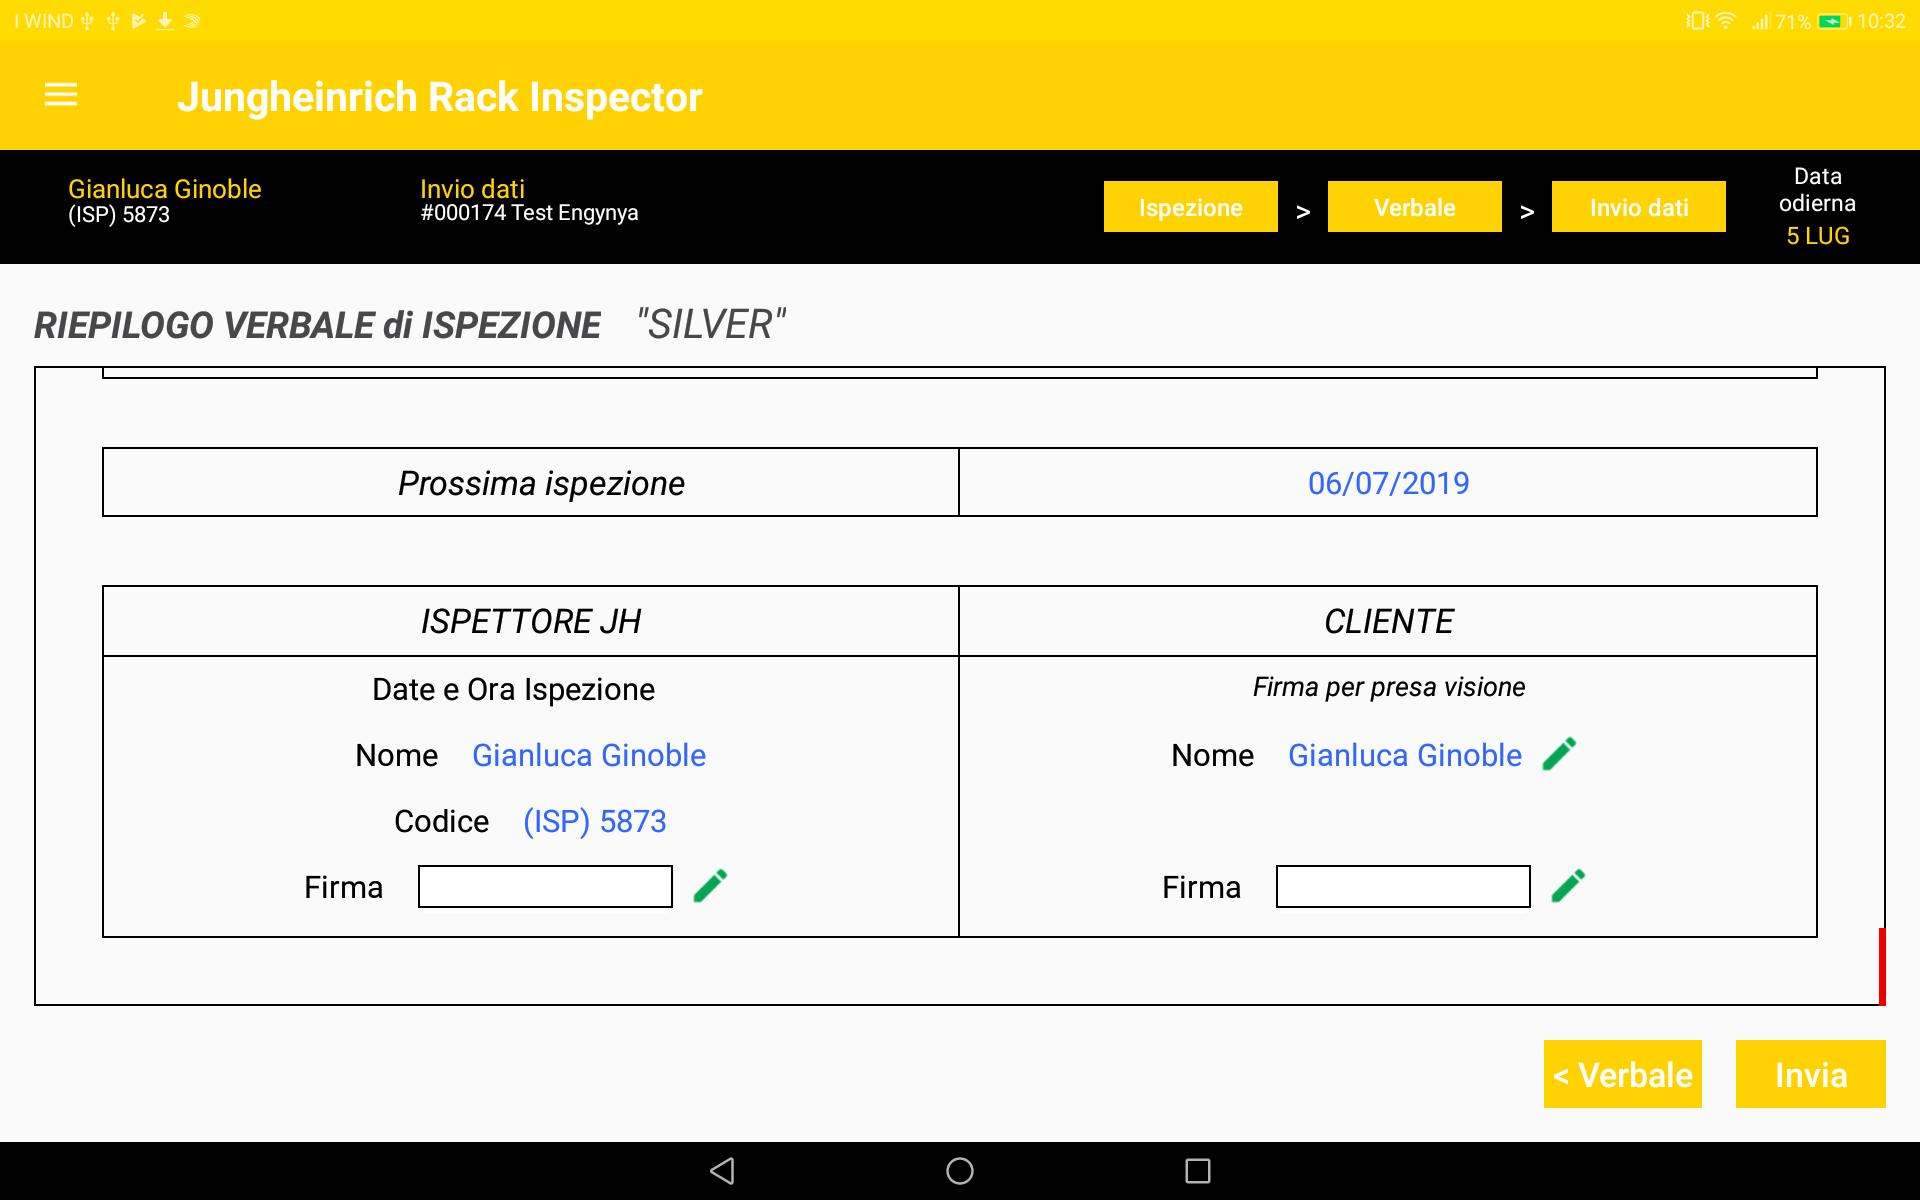Tap the Prossima ispezione label
The width and height of the screenshot is (1920, 1200).
point(541,483)
